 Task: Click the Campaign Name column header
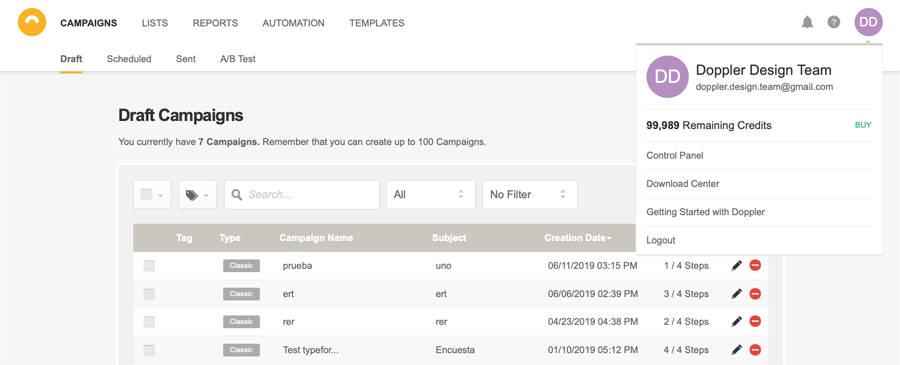tap(316, 238)
